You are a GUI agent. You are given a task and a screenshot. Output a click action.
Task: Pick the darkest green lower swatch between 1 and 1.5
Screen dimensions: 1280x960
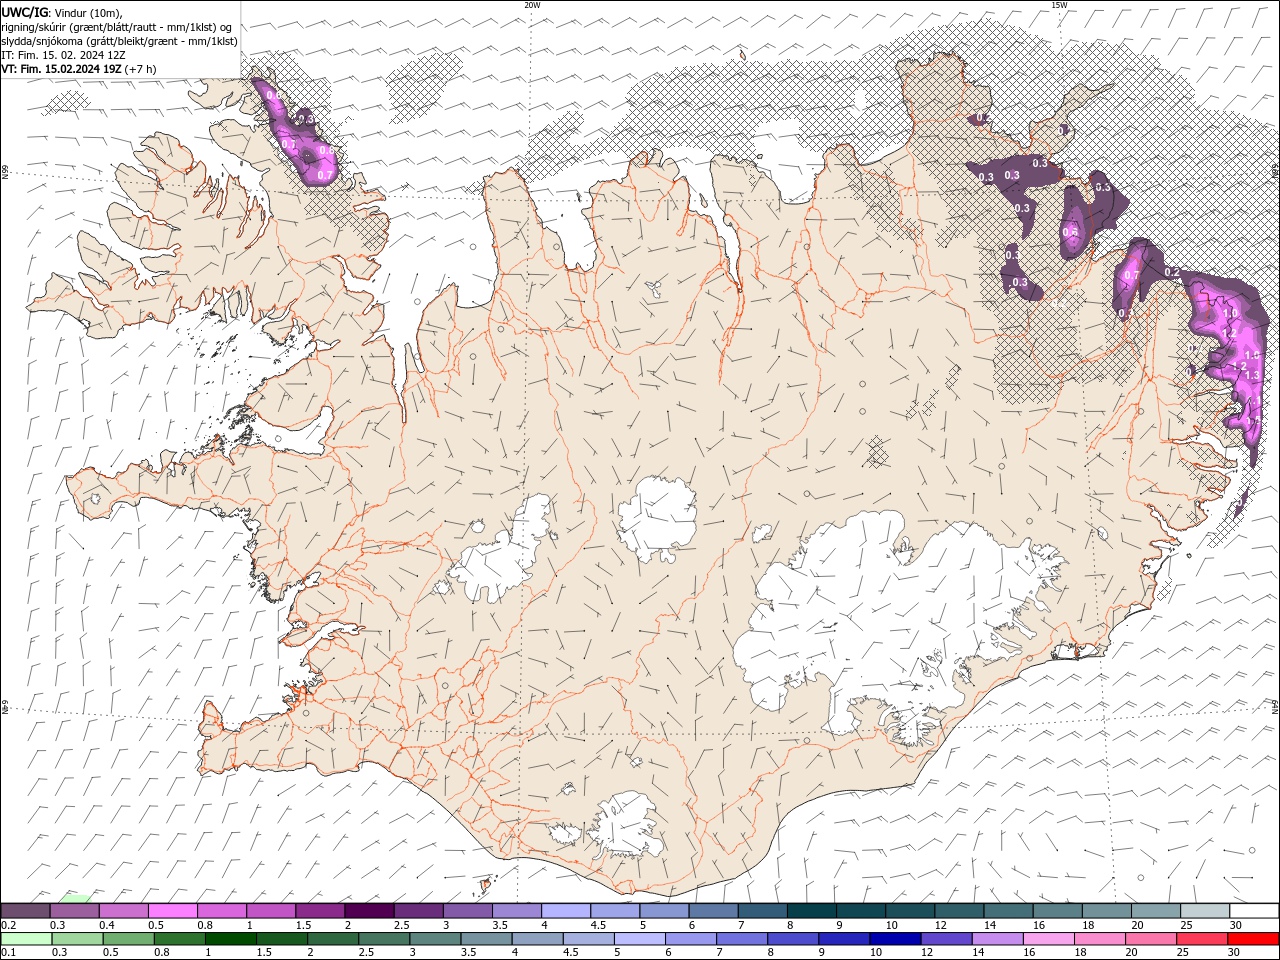[x=231, y=939]
